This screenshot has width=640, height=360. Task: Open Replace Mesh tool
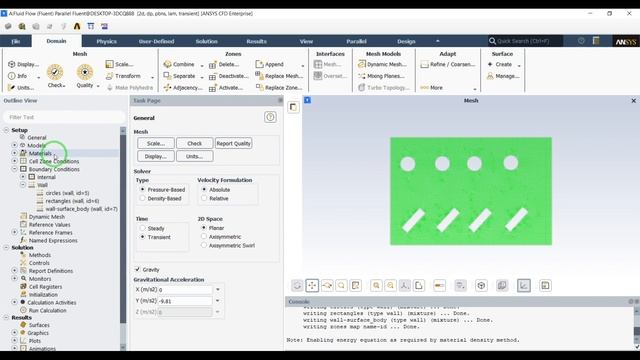pyautogui.click(x=279, y=76)
